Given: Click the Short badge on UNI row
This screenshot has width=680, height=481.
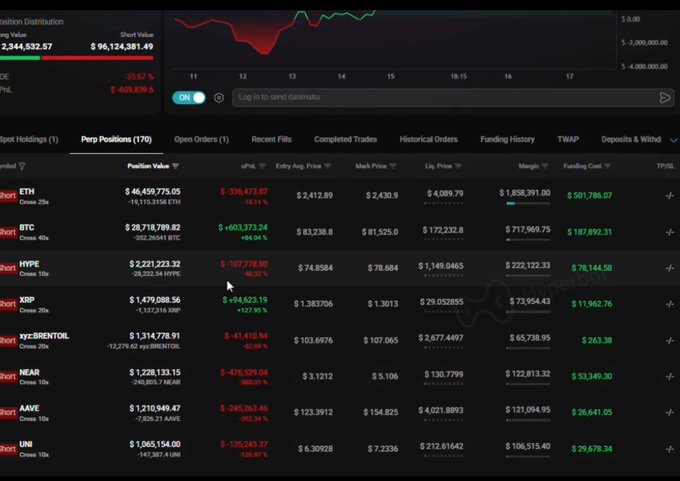Looking at the screenshot, I should 8,449.
